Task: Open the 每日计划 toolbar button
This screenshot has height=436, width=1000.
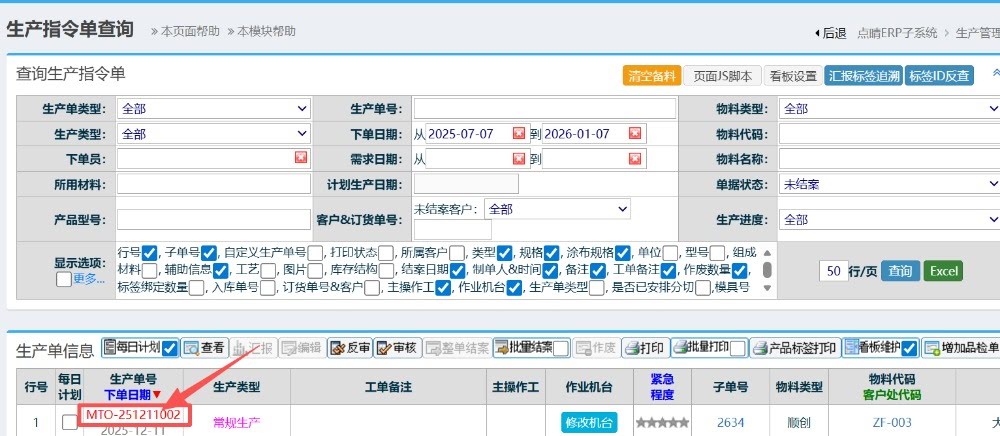Action: pos(131,348)
